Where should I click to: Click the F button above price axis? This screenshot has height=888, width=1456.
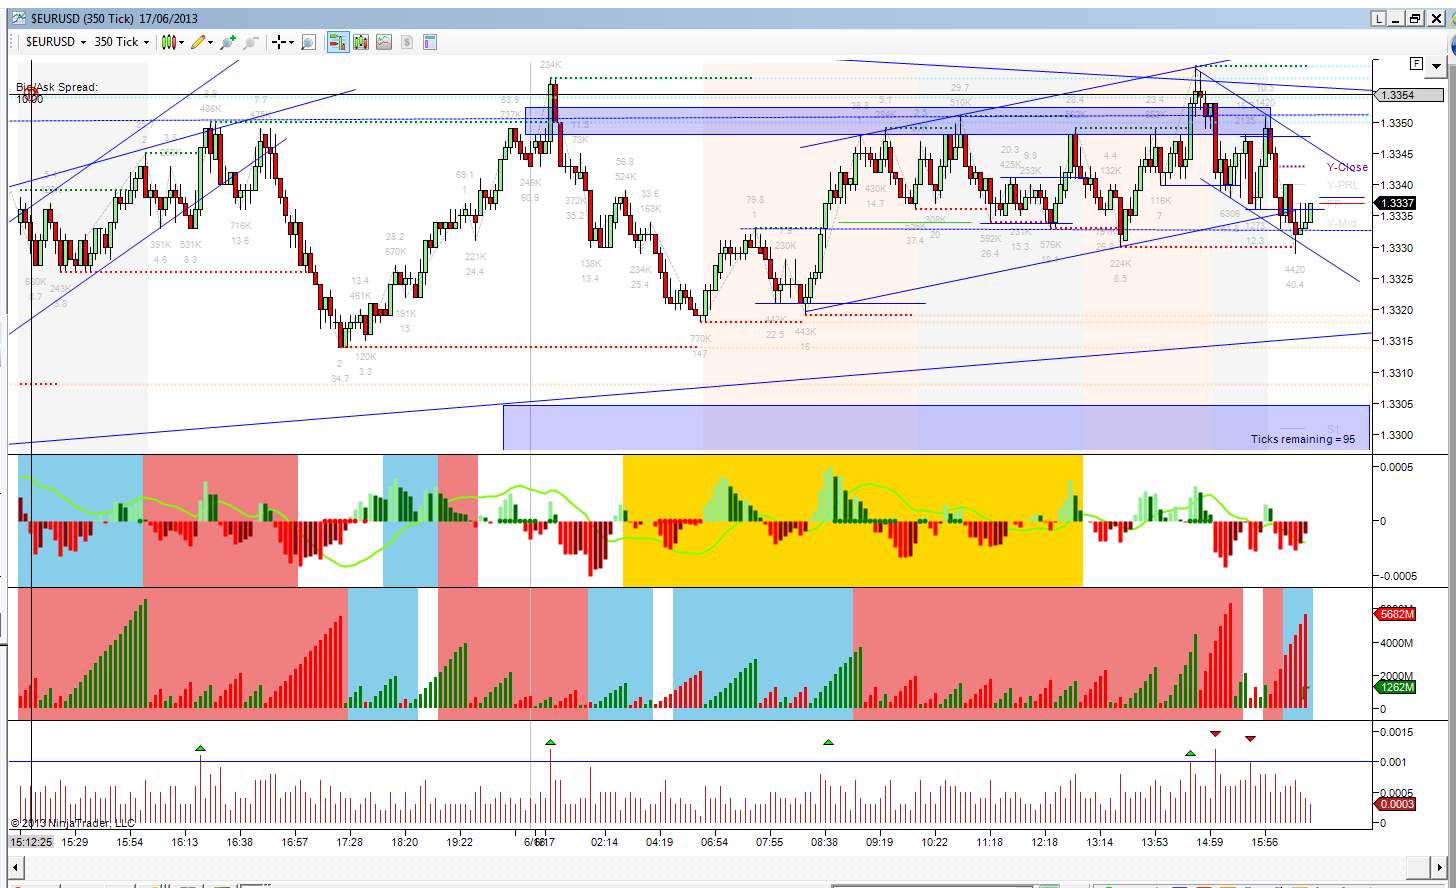[x=1416, y=63]
